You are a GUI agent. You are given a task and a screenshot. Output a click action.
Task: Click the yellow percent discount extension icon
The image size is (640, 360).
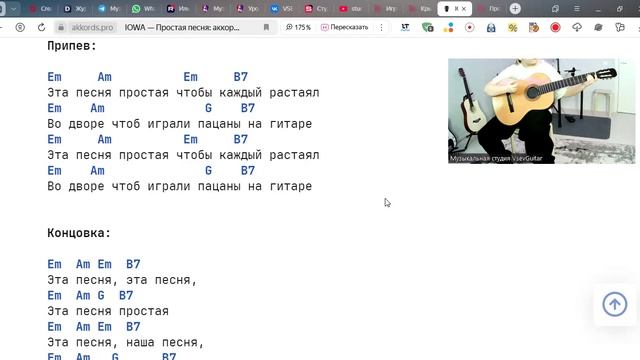pyautogui.click(x=513, y=27)
